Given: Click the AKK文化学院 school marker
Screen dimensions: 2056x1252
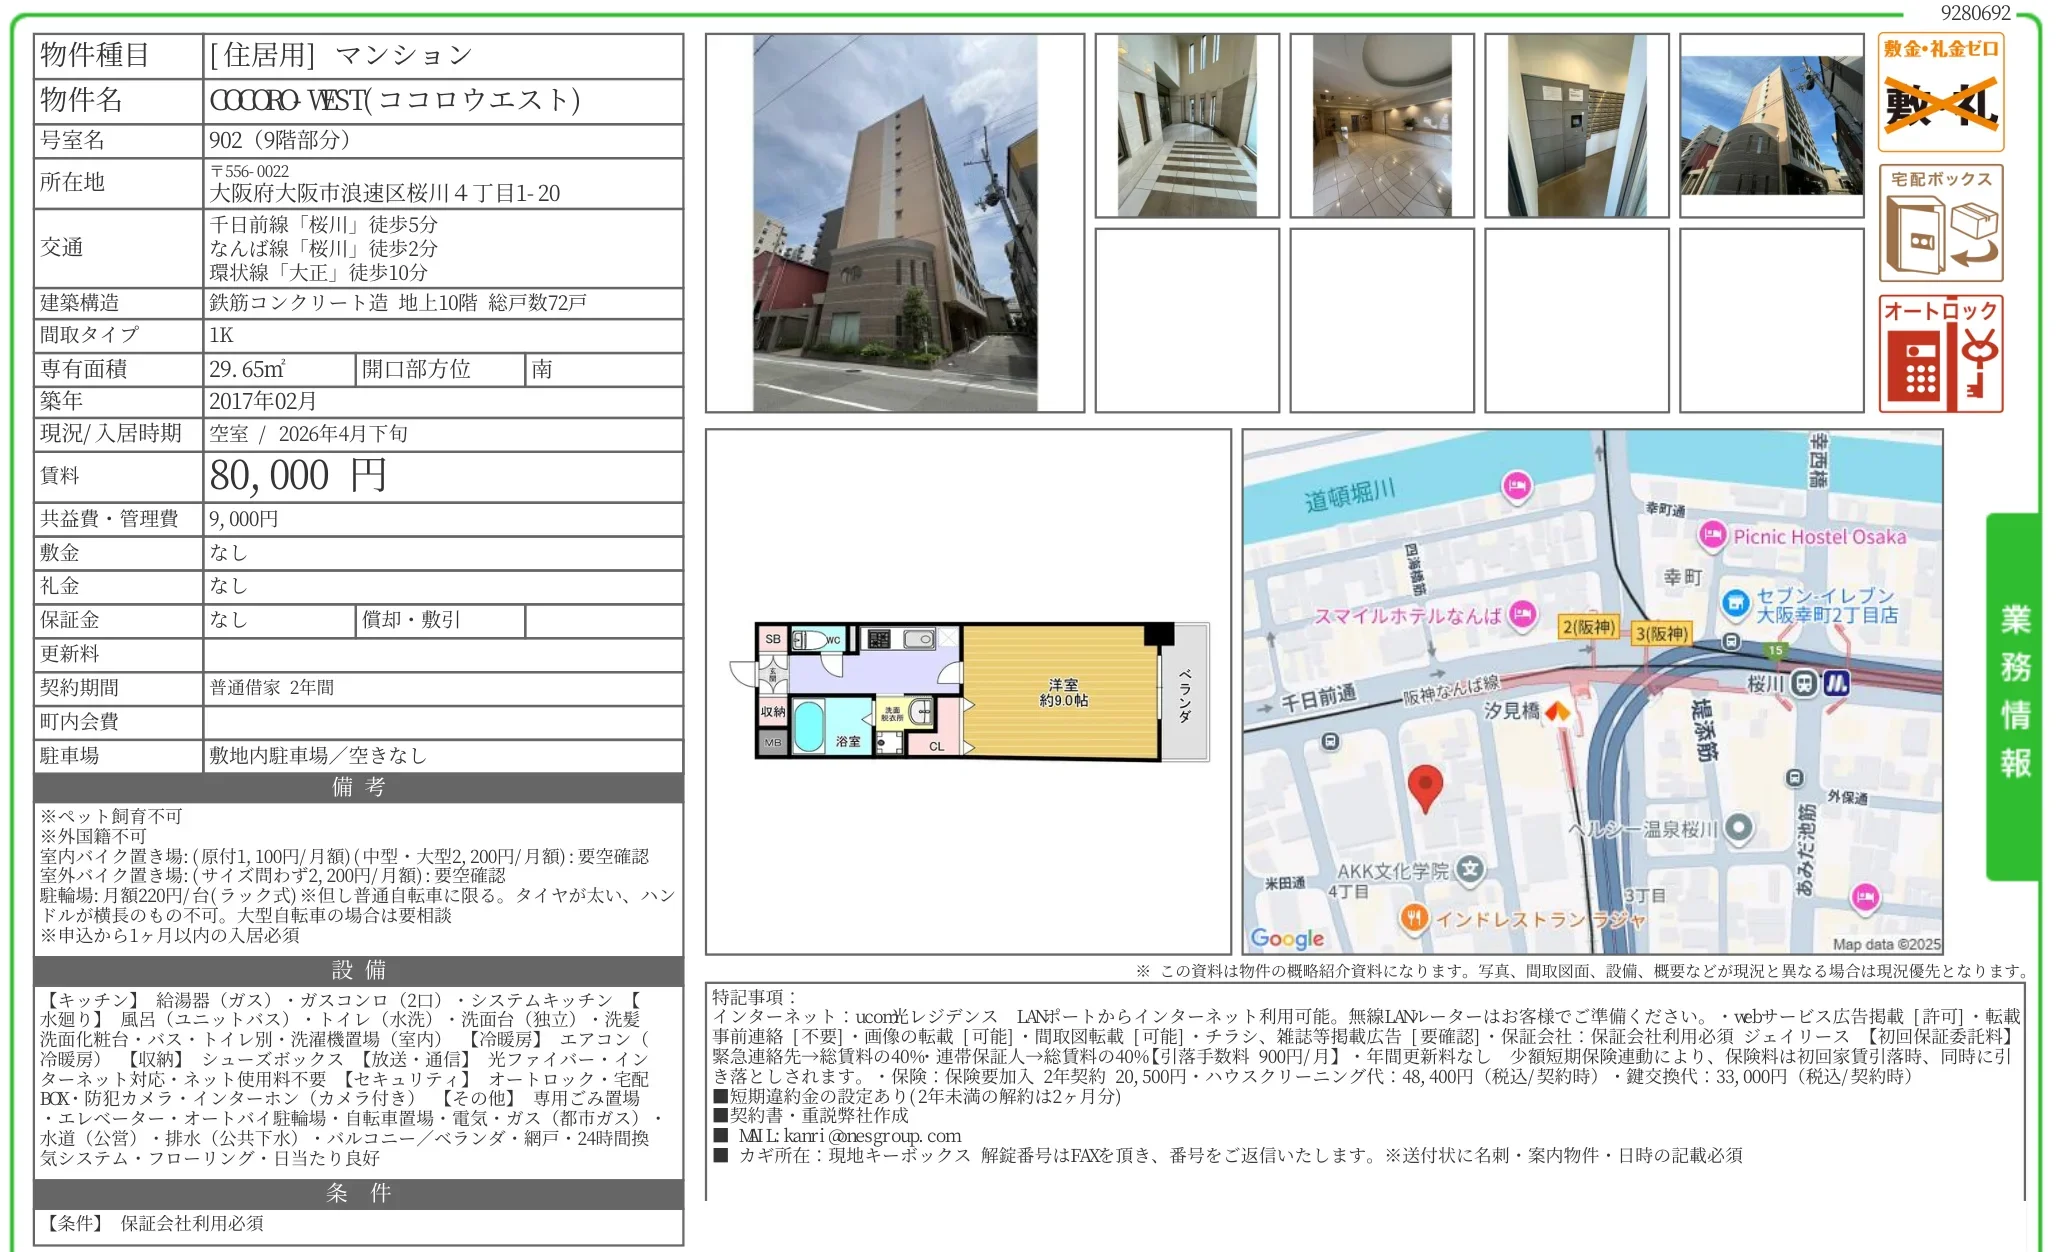Looking at the screenshot, I should [x=1469, y=869].
